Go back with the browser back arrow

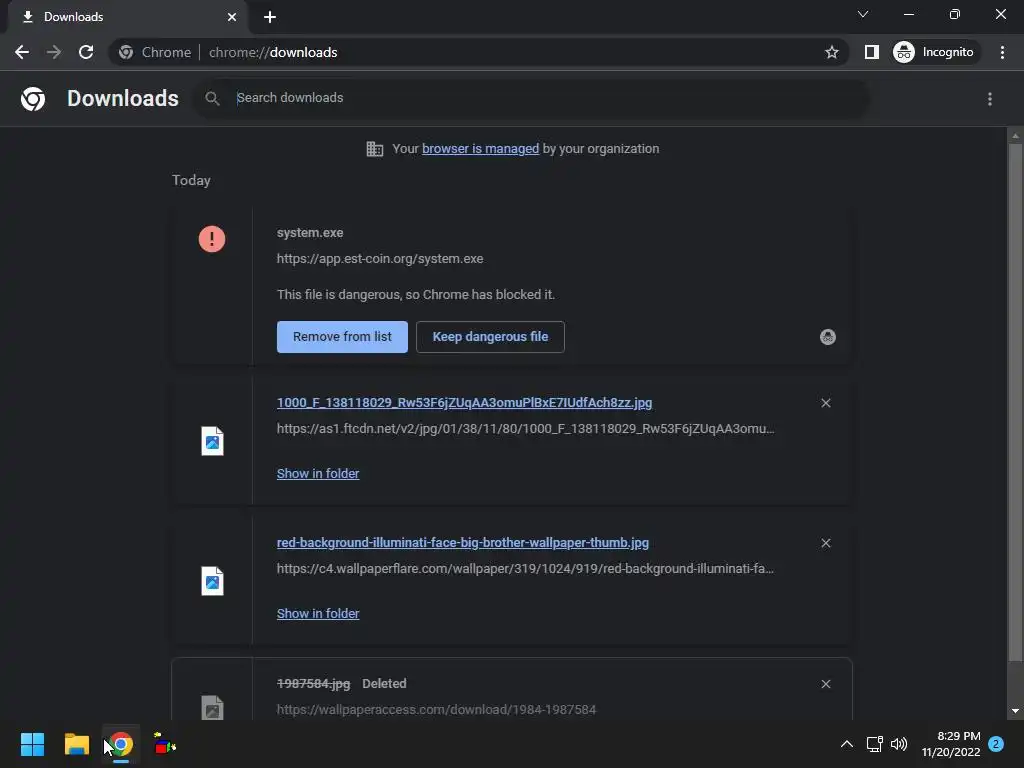pyautogui.click(x=22, y=52)
